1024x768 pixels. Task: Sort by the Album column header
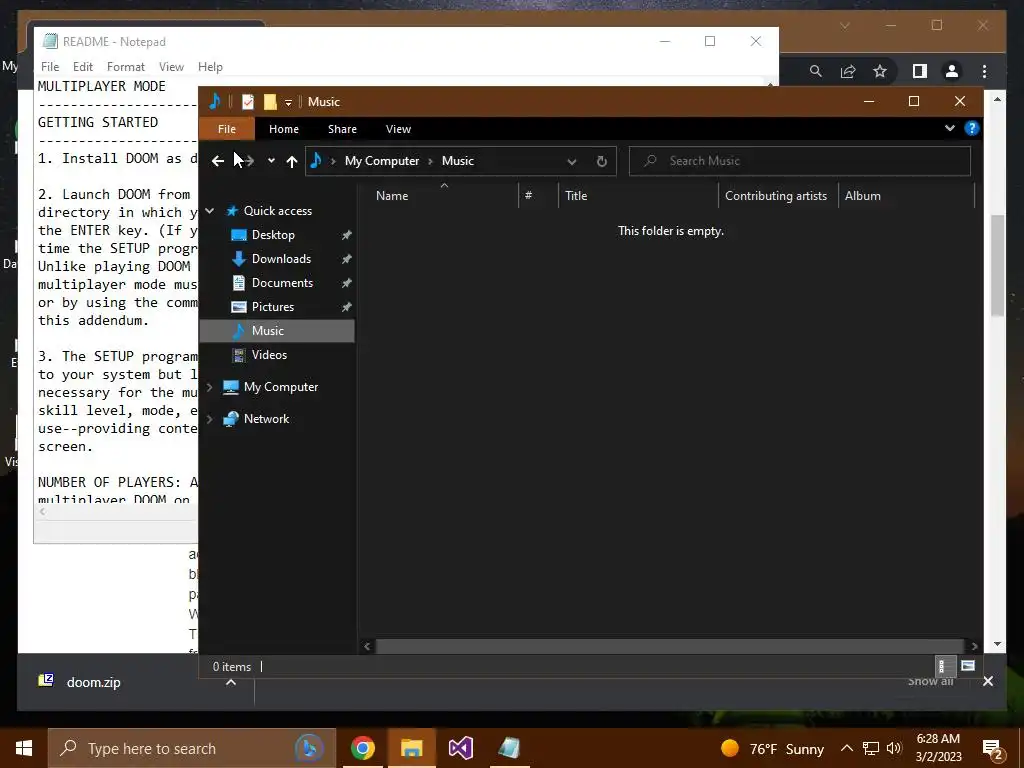(x=863, y=196)
